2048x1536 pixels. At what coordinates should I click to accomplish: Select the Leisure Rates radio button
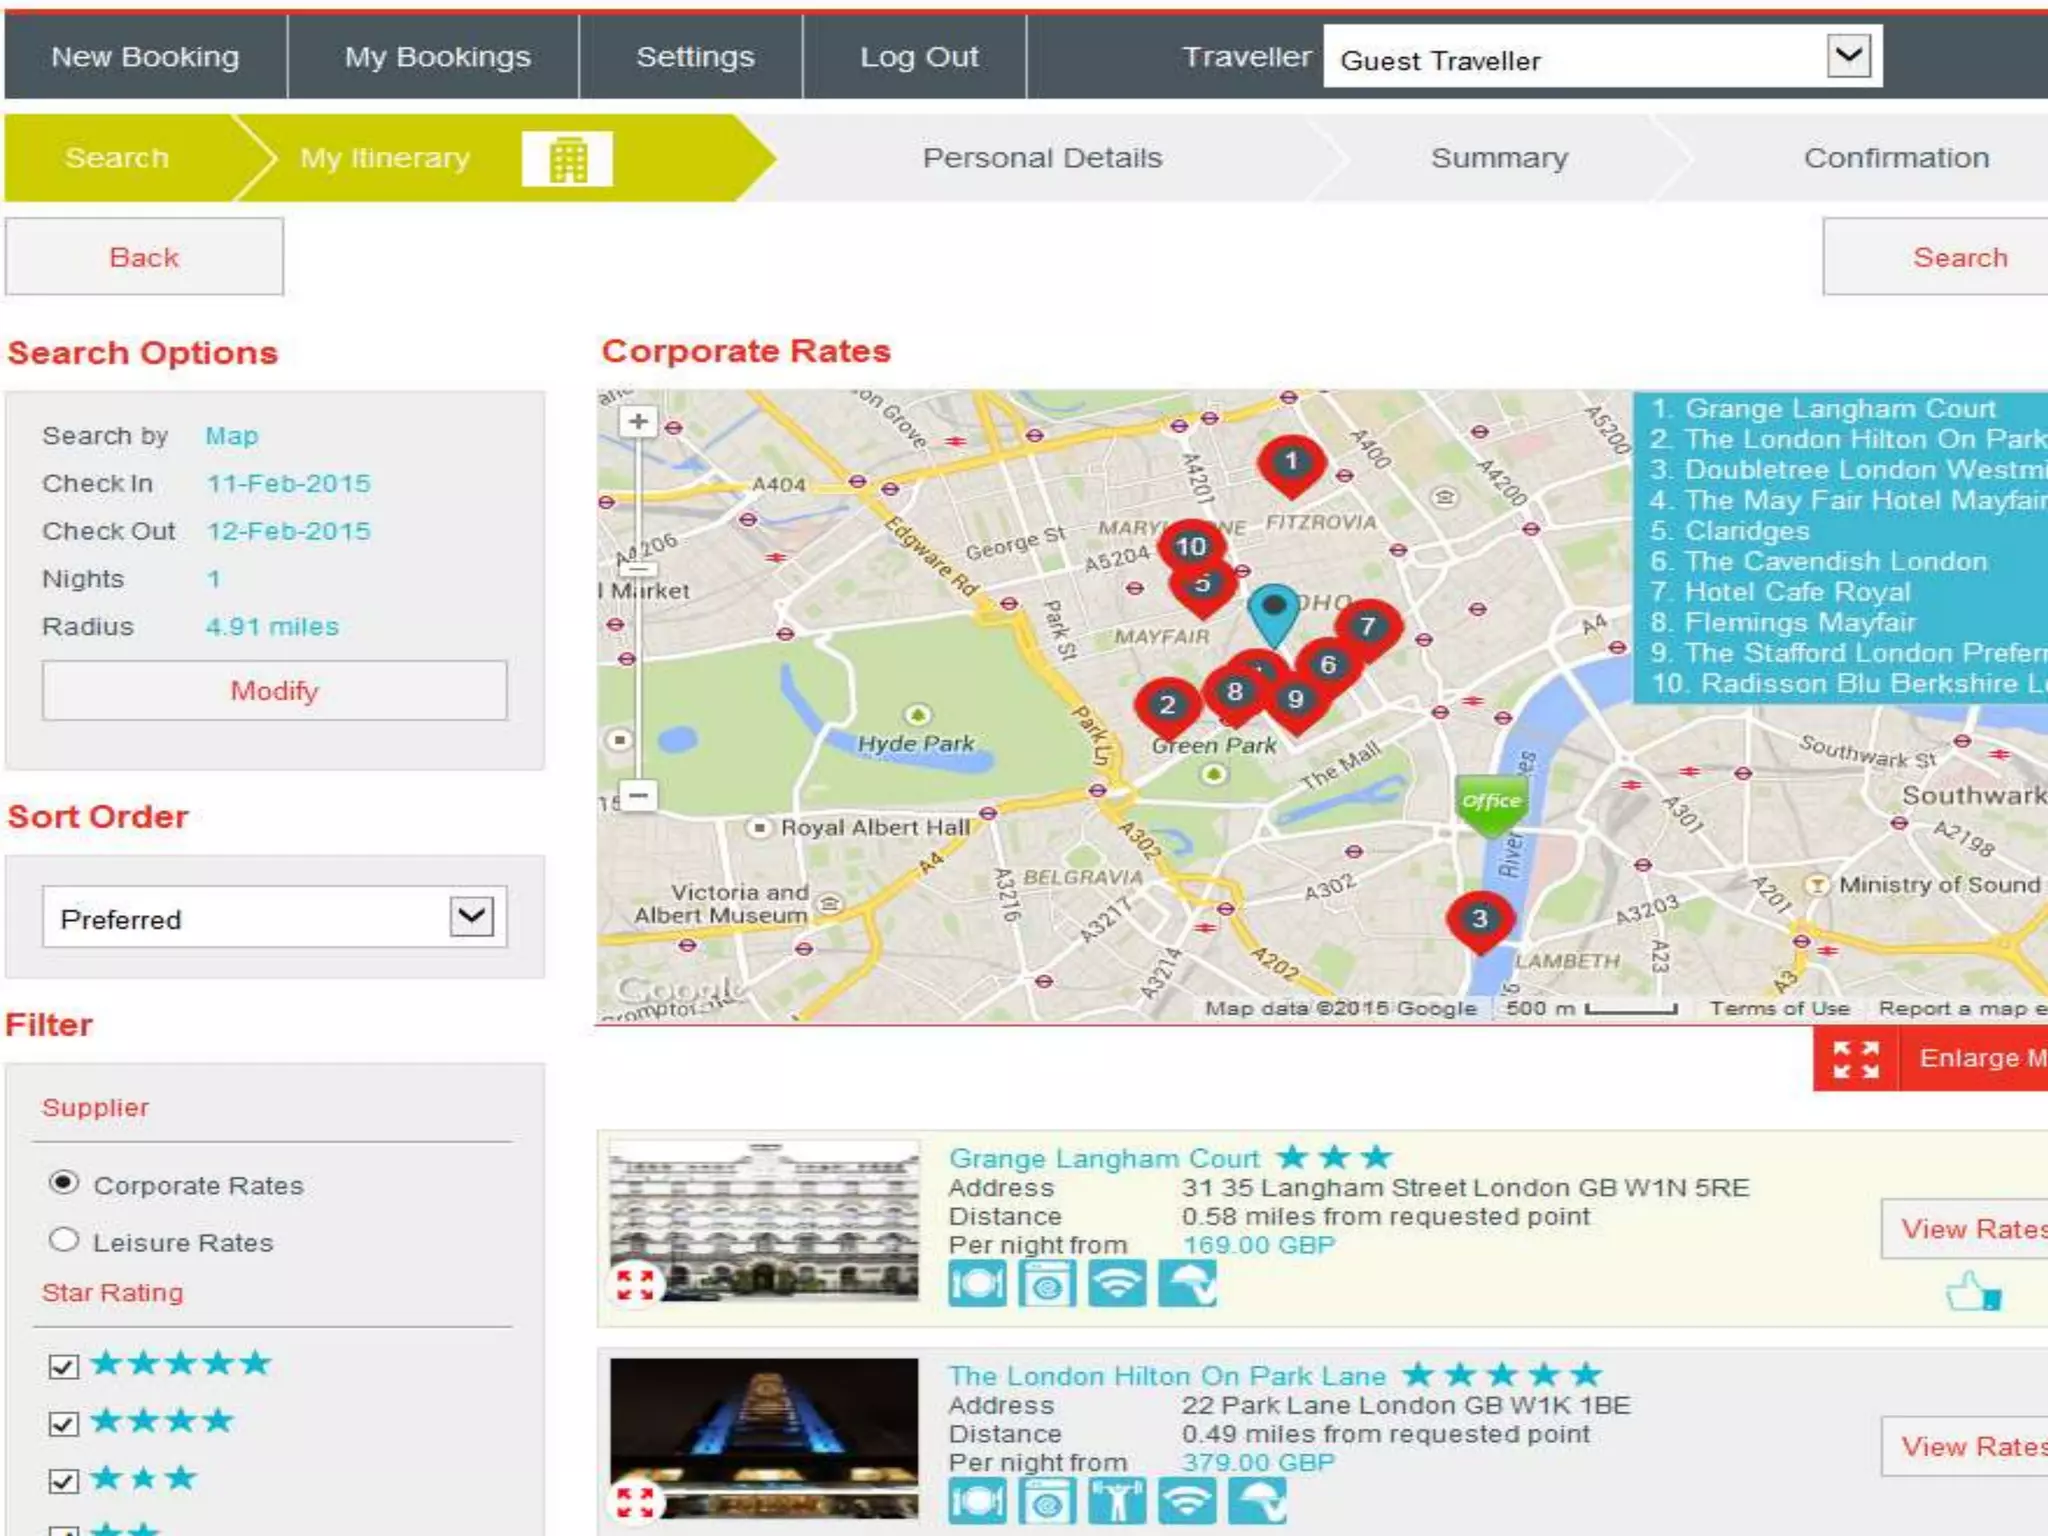coord(64,1240)
